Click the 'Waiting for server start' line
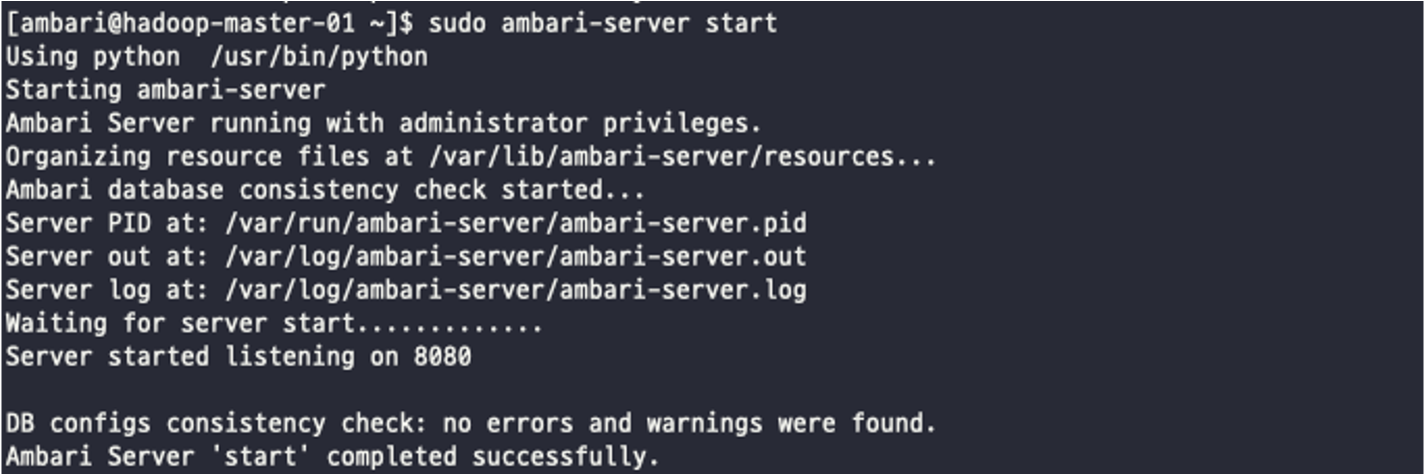The image size is (1425, 474). pos(274,323)
